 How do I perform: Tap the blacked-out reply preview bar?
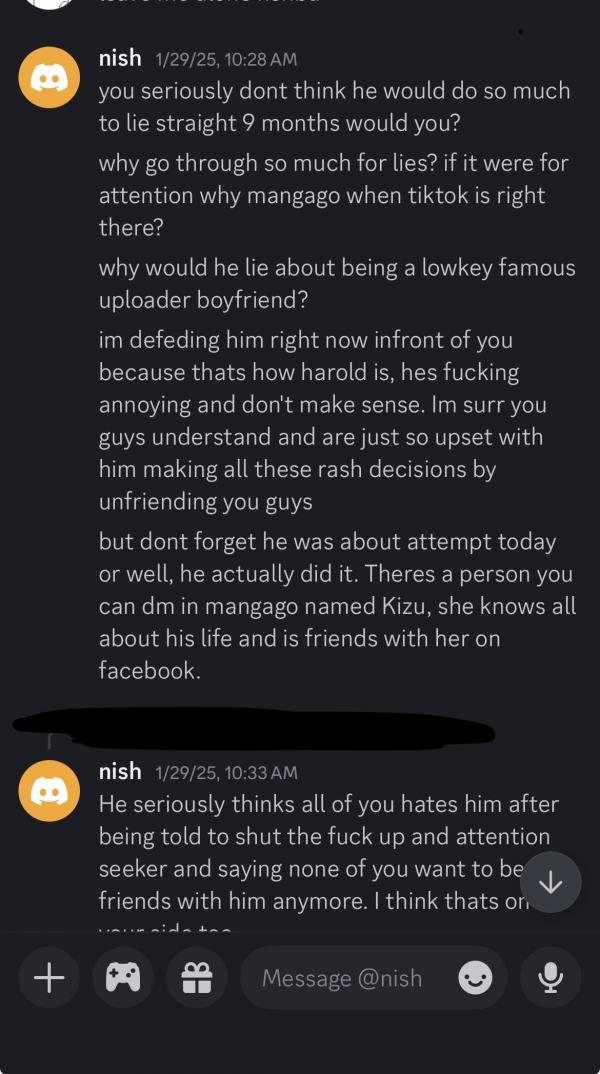tap(255, 727)
